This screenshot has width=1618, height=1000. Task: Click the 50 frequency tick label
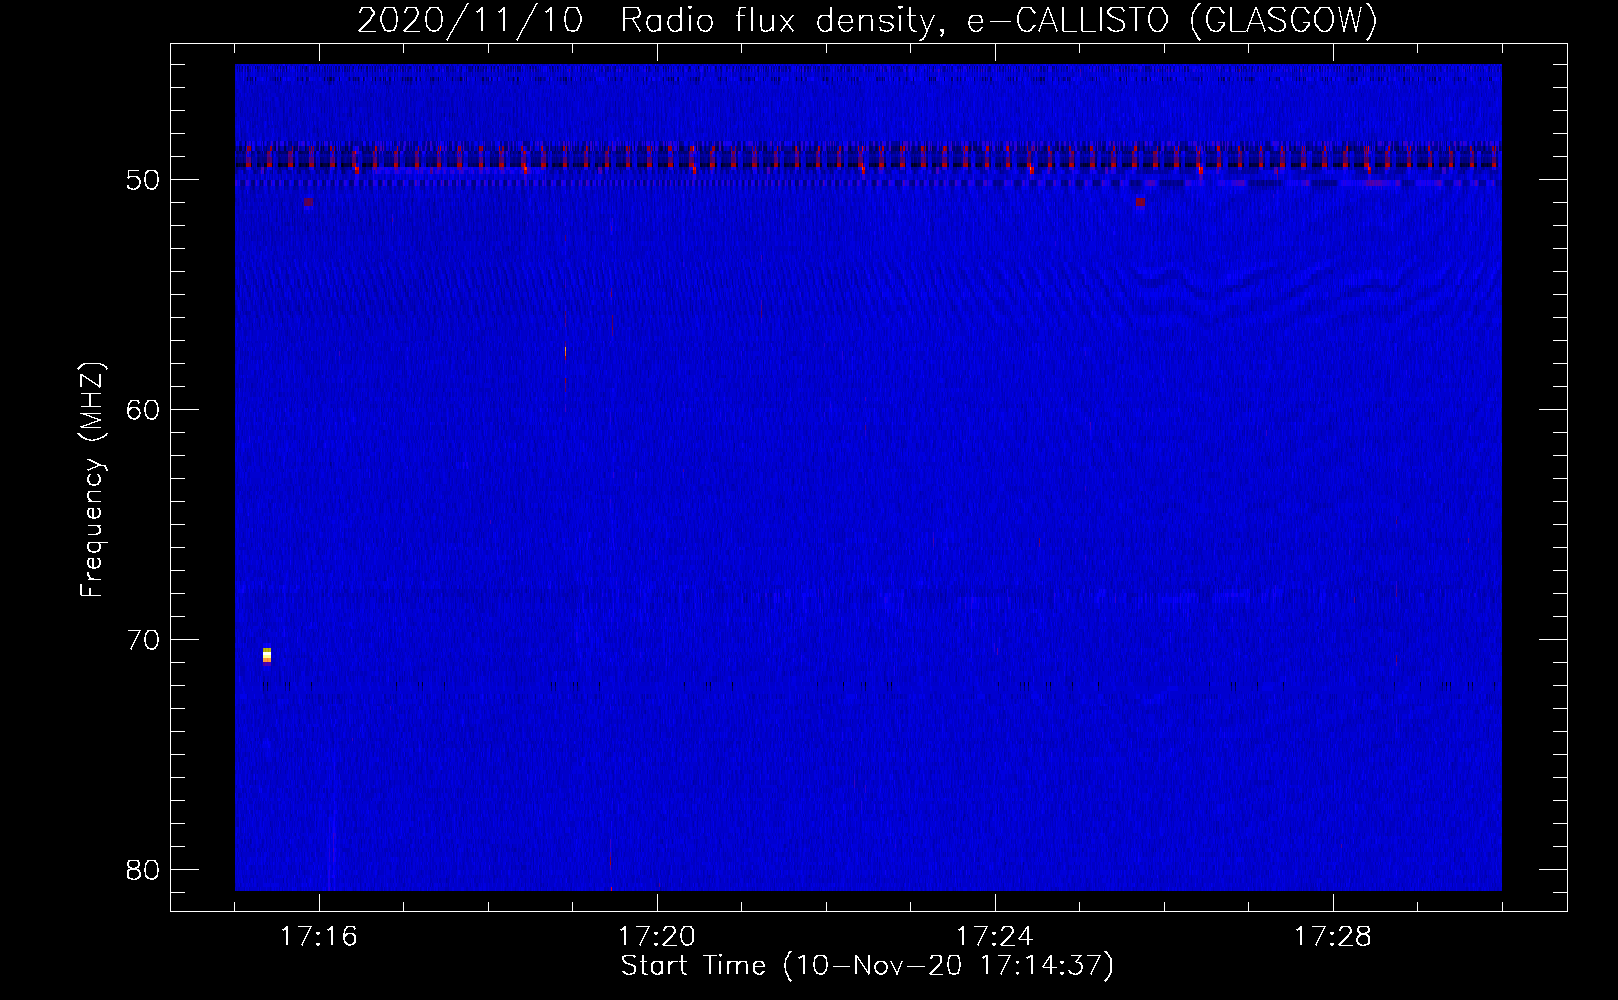[x=143, y=181]
